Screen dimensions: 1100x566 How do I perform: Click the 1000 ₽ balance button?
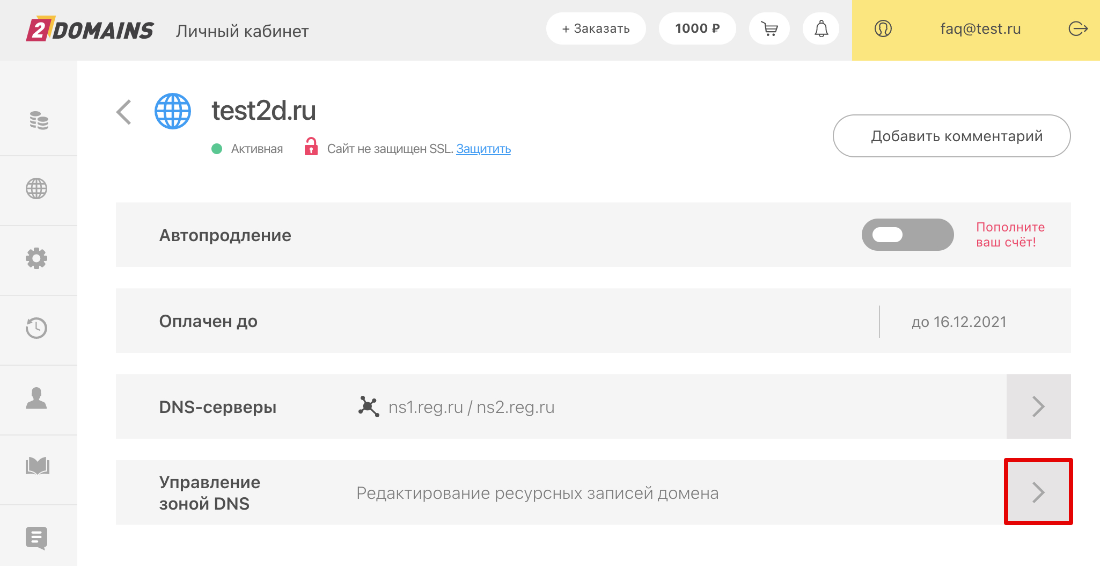[697, 29]
